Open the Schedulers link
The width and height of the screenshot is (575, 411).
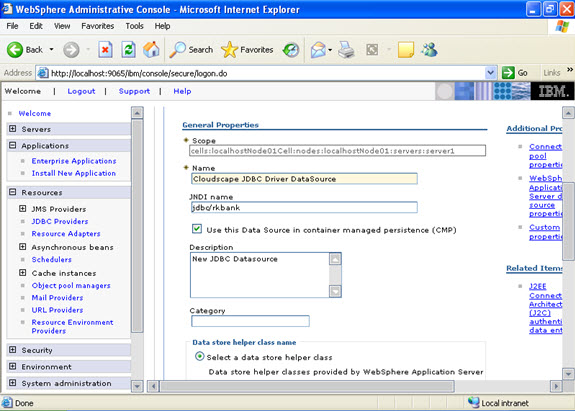click(x=51, y=259)
